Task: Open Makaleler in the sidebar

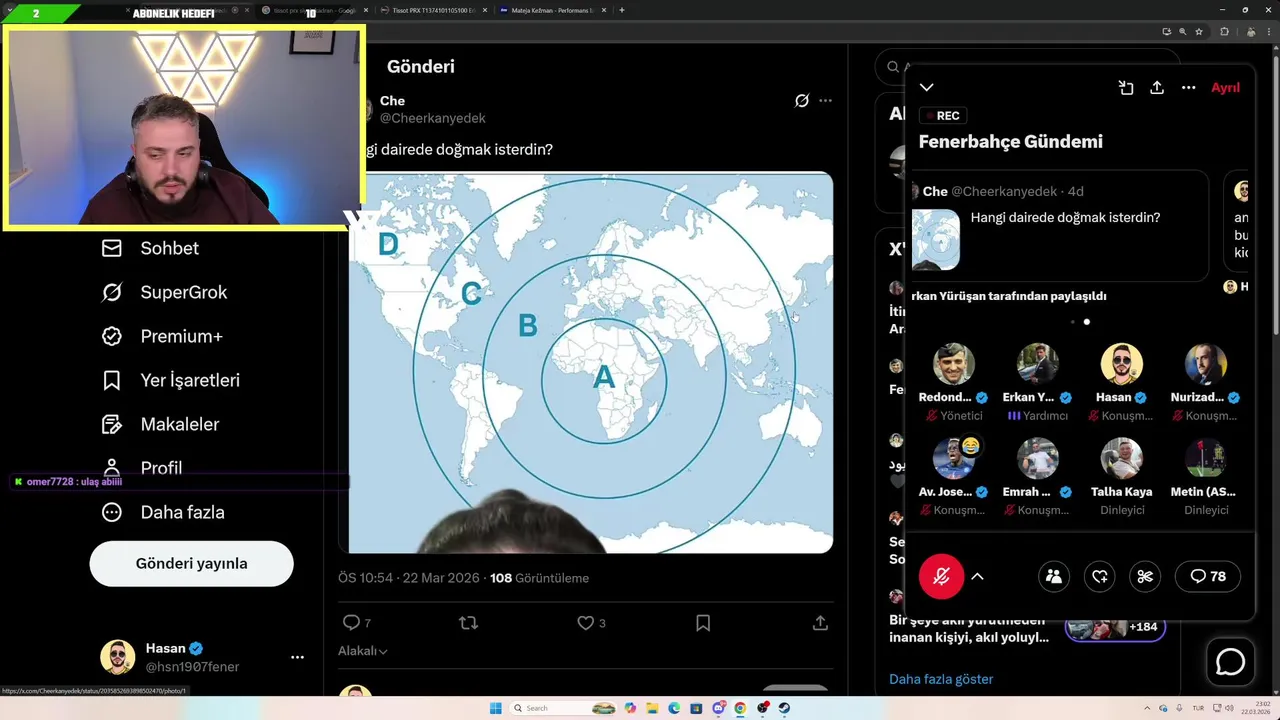Action: (160, 424)
